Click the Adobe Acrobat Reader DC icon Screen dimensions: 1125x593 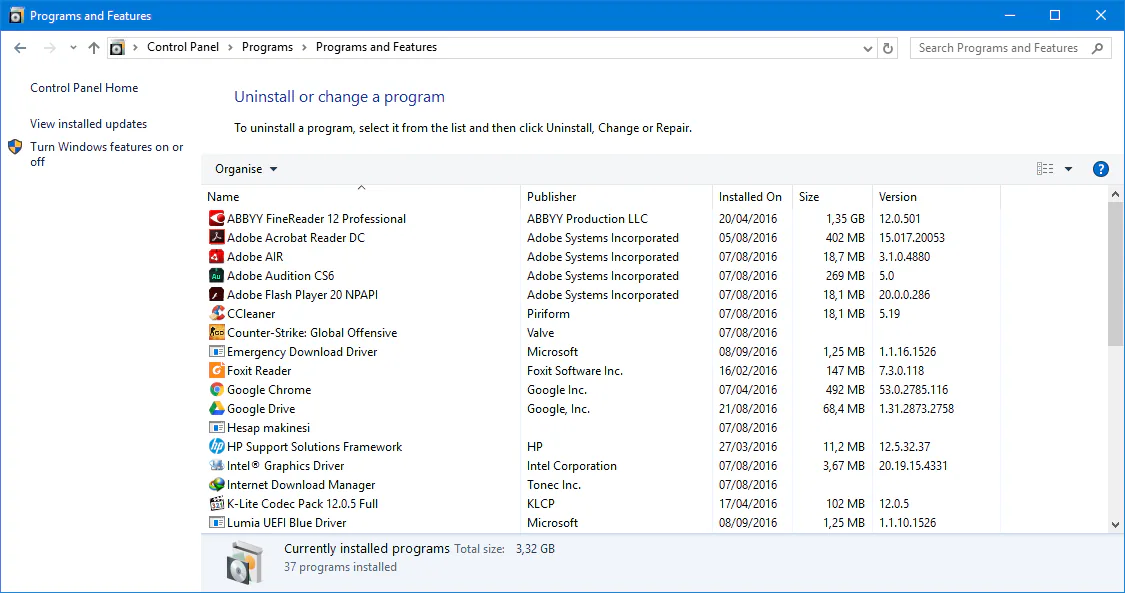216,237
